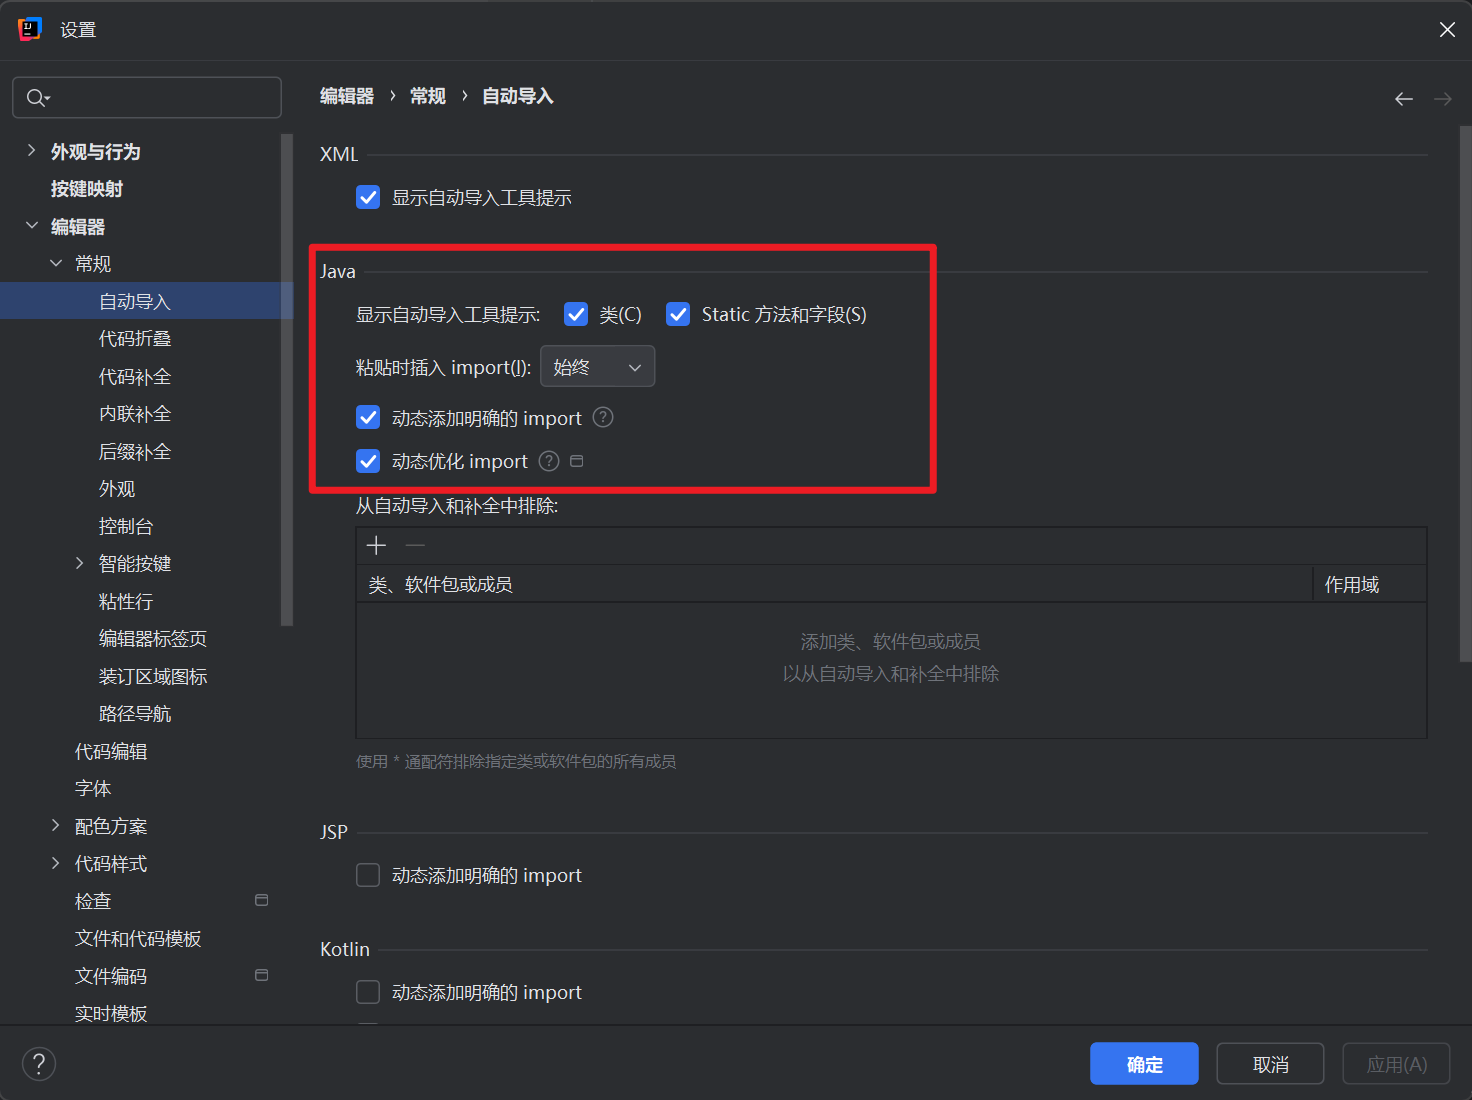Expand the 配色方案 tree node
The height and width of the screenshot is (1100, 1472).
56,826
